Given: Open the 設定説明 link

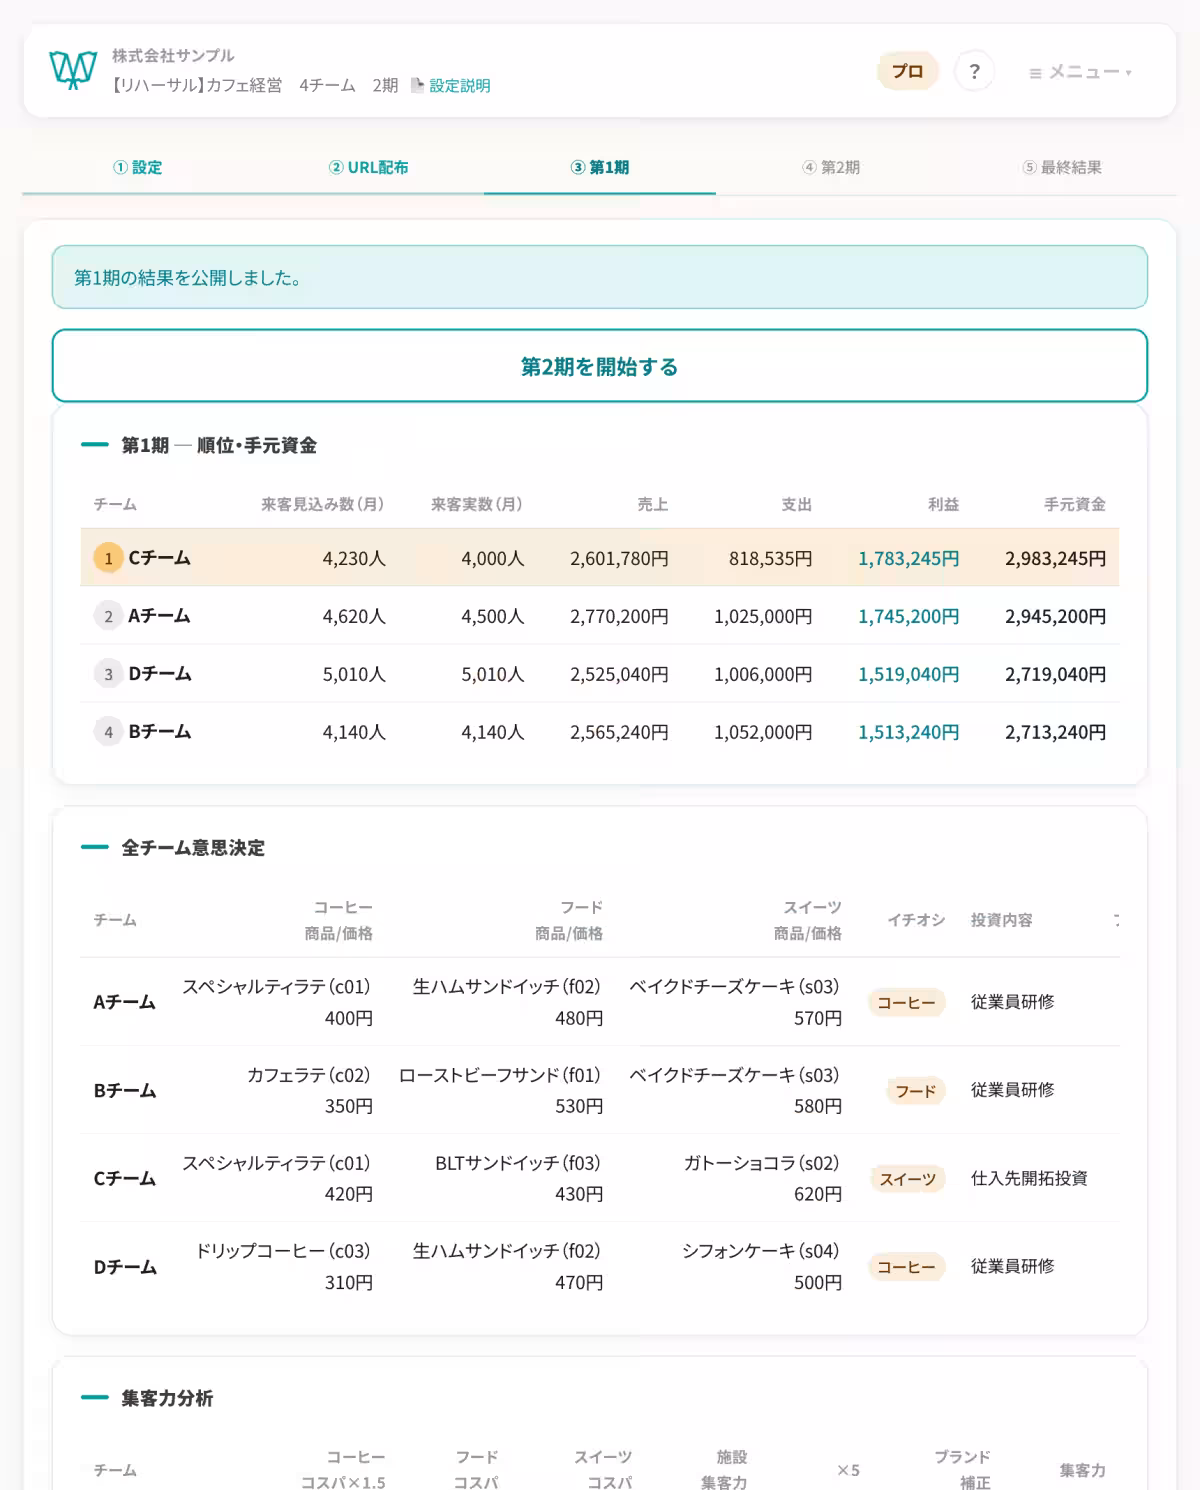Looking at the screenshot, I should pos(460,85).
